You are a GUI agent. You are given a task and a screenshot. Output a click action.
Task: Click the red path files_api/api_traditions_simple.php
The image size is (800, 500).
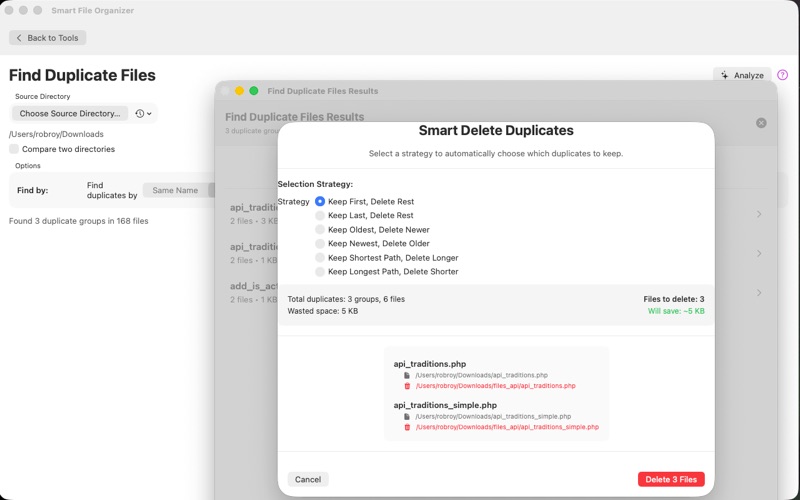[507, 427]
